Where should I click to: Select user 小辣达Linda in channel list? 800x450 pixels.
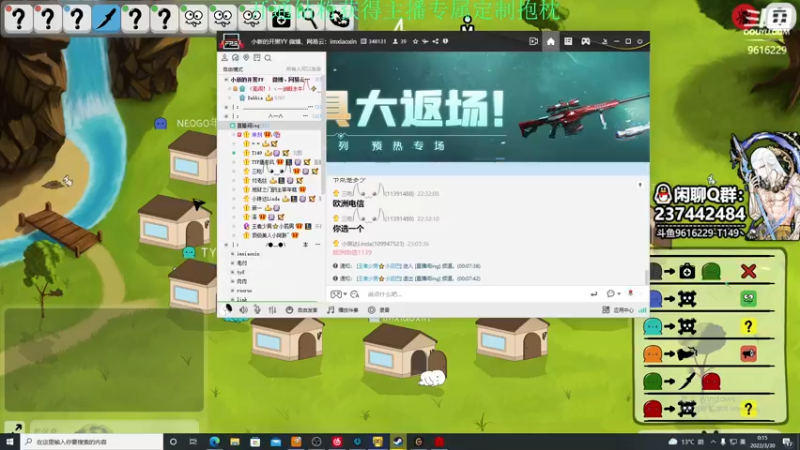(x=265, y=199)
